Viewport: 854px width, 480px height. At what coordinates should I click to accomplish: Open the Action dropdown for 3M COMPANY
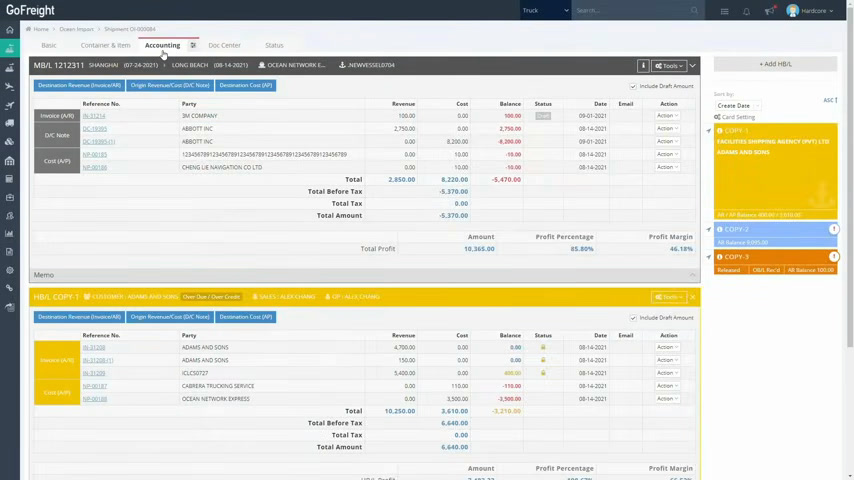tap(667, 116)
